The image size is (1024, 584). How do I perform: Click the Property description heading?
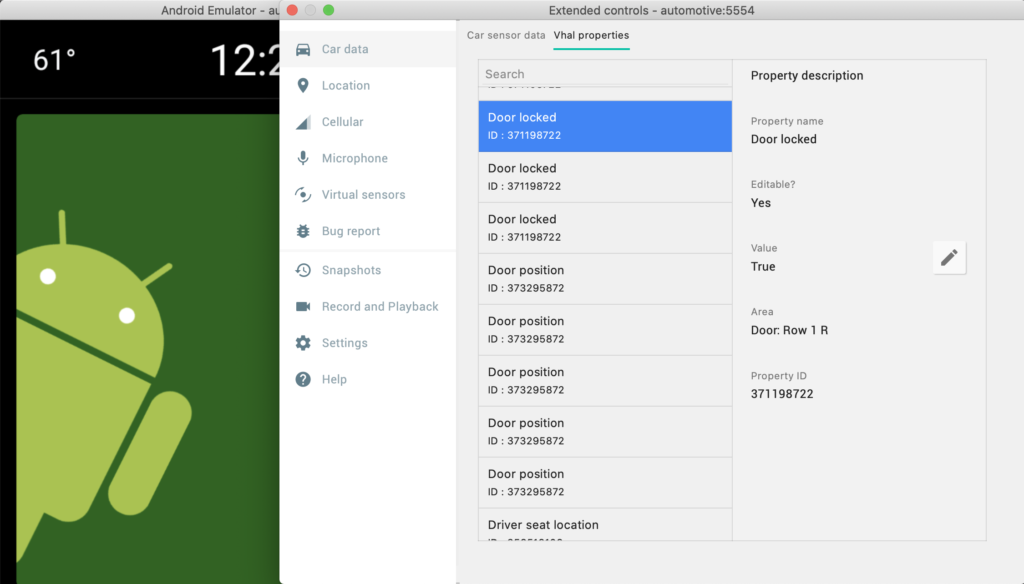(x=807, y=76)
